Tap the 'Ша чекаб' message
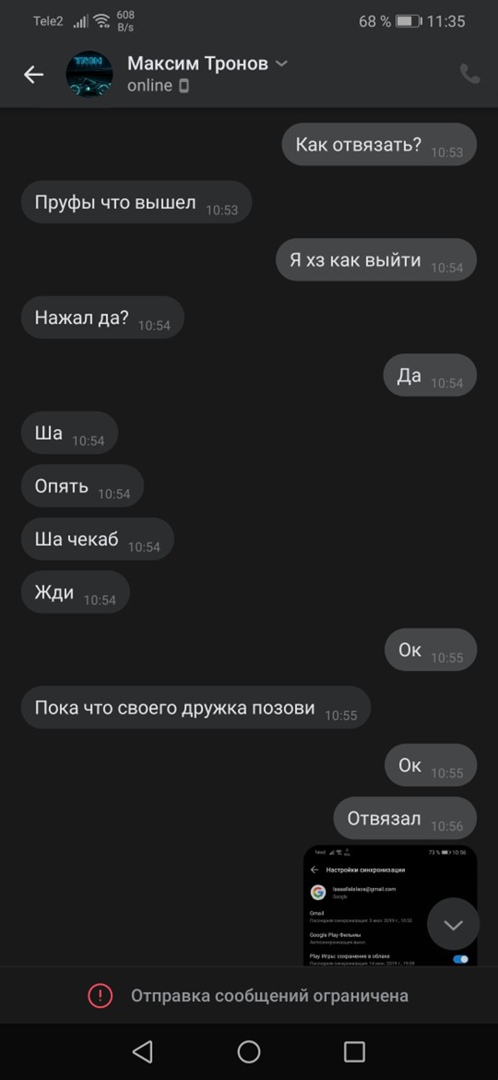This screenshot has height=1080, width=498. [x=98, y=539]
